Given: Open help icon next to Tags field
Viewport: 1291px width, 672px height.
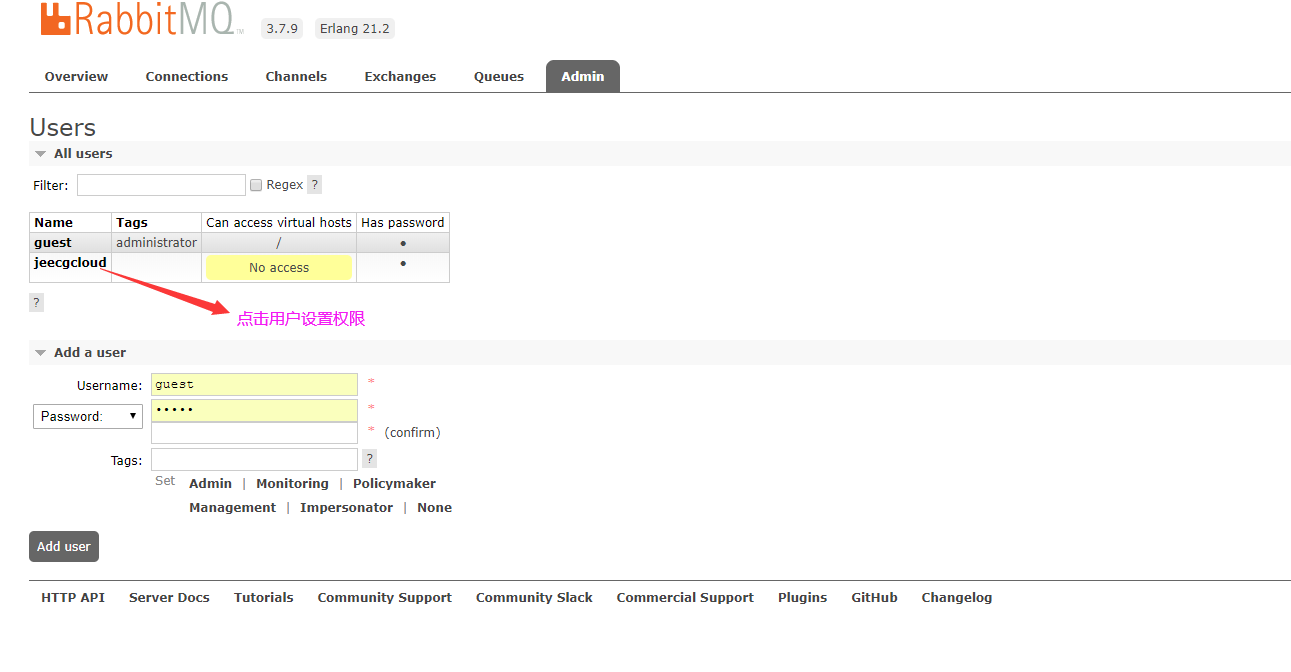Looking at the screenshot, I should (369, 459).
